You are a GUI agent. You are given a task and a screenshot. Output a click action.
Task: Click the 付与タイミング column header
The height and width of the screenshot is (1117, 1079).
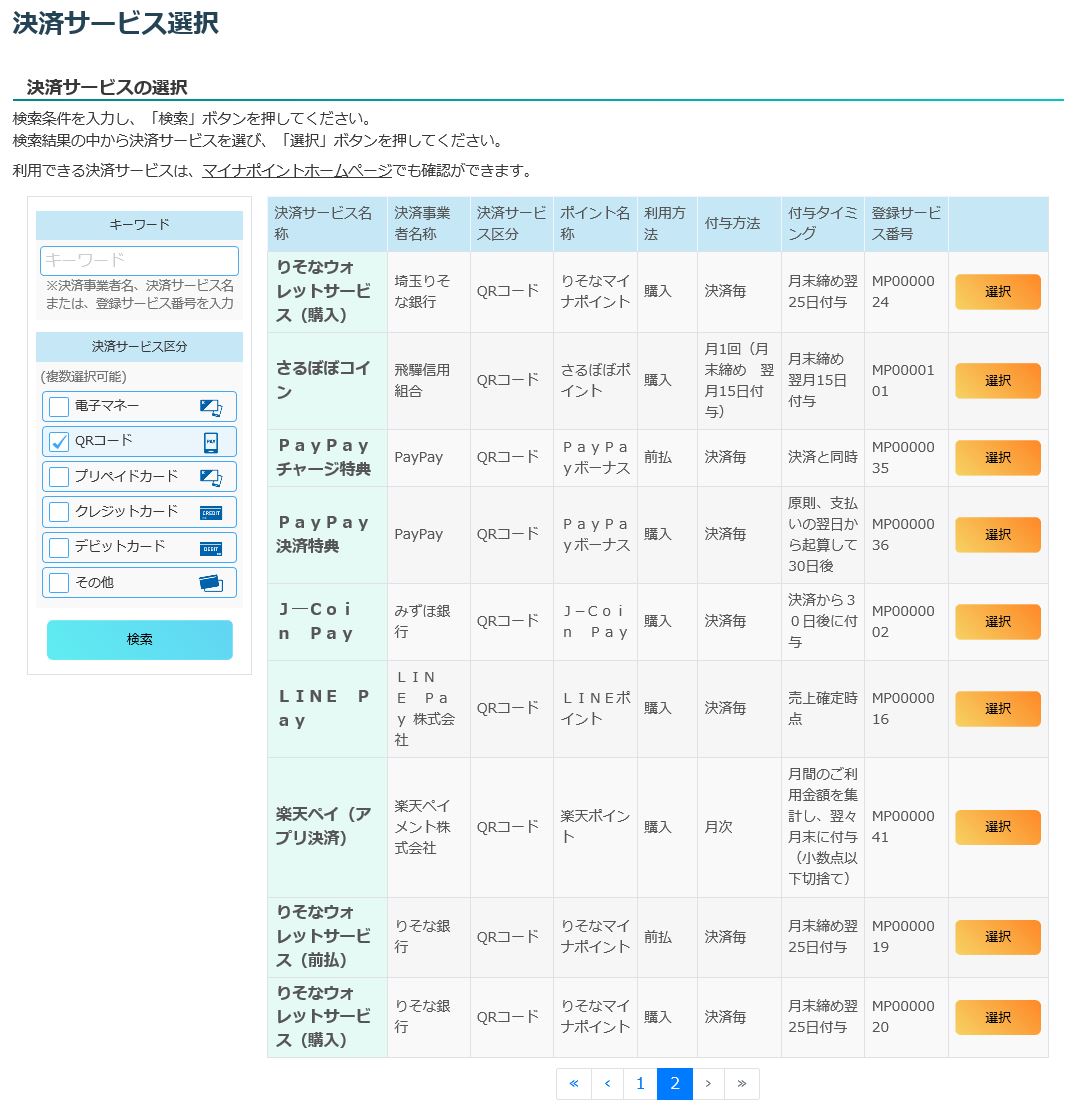pyautogui.click(x=823, y=223)
